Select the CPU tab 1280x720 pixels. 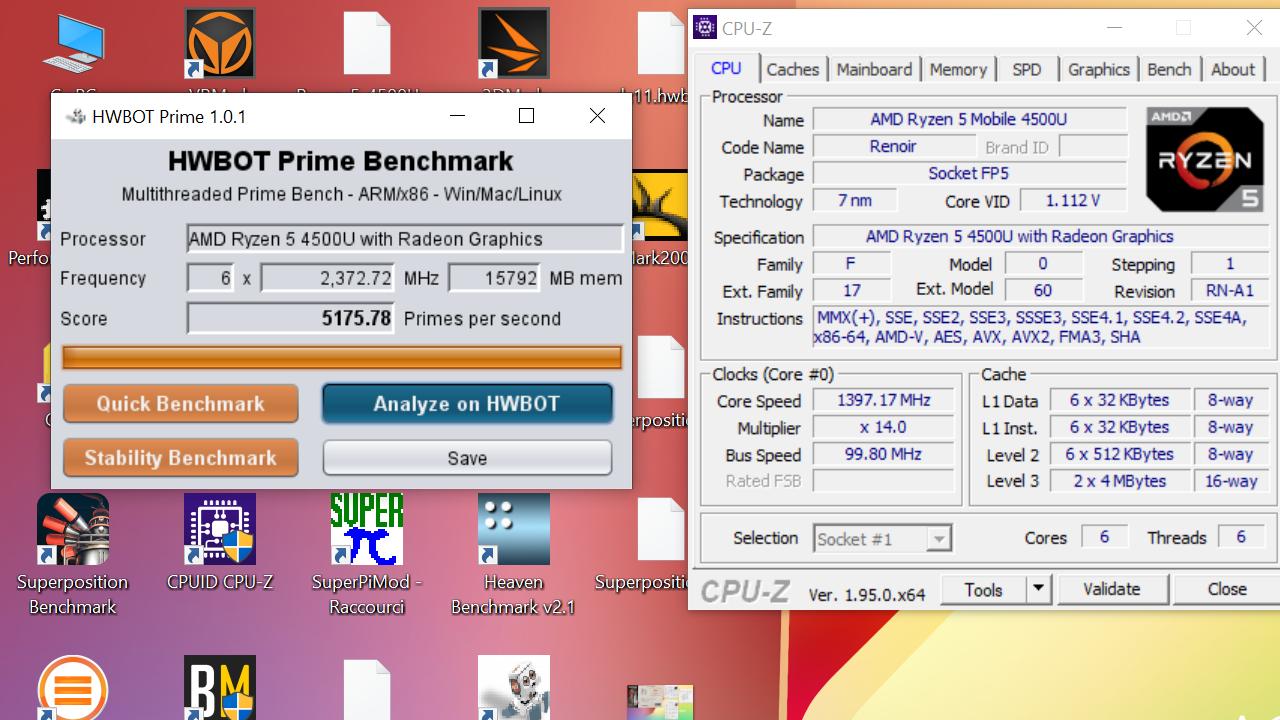(x=726, y=68)
